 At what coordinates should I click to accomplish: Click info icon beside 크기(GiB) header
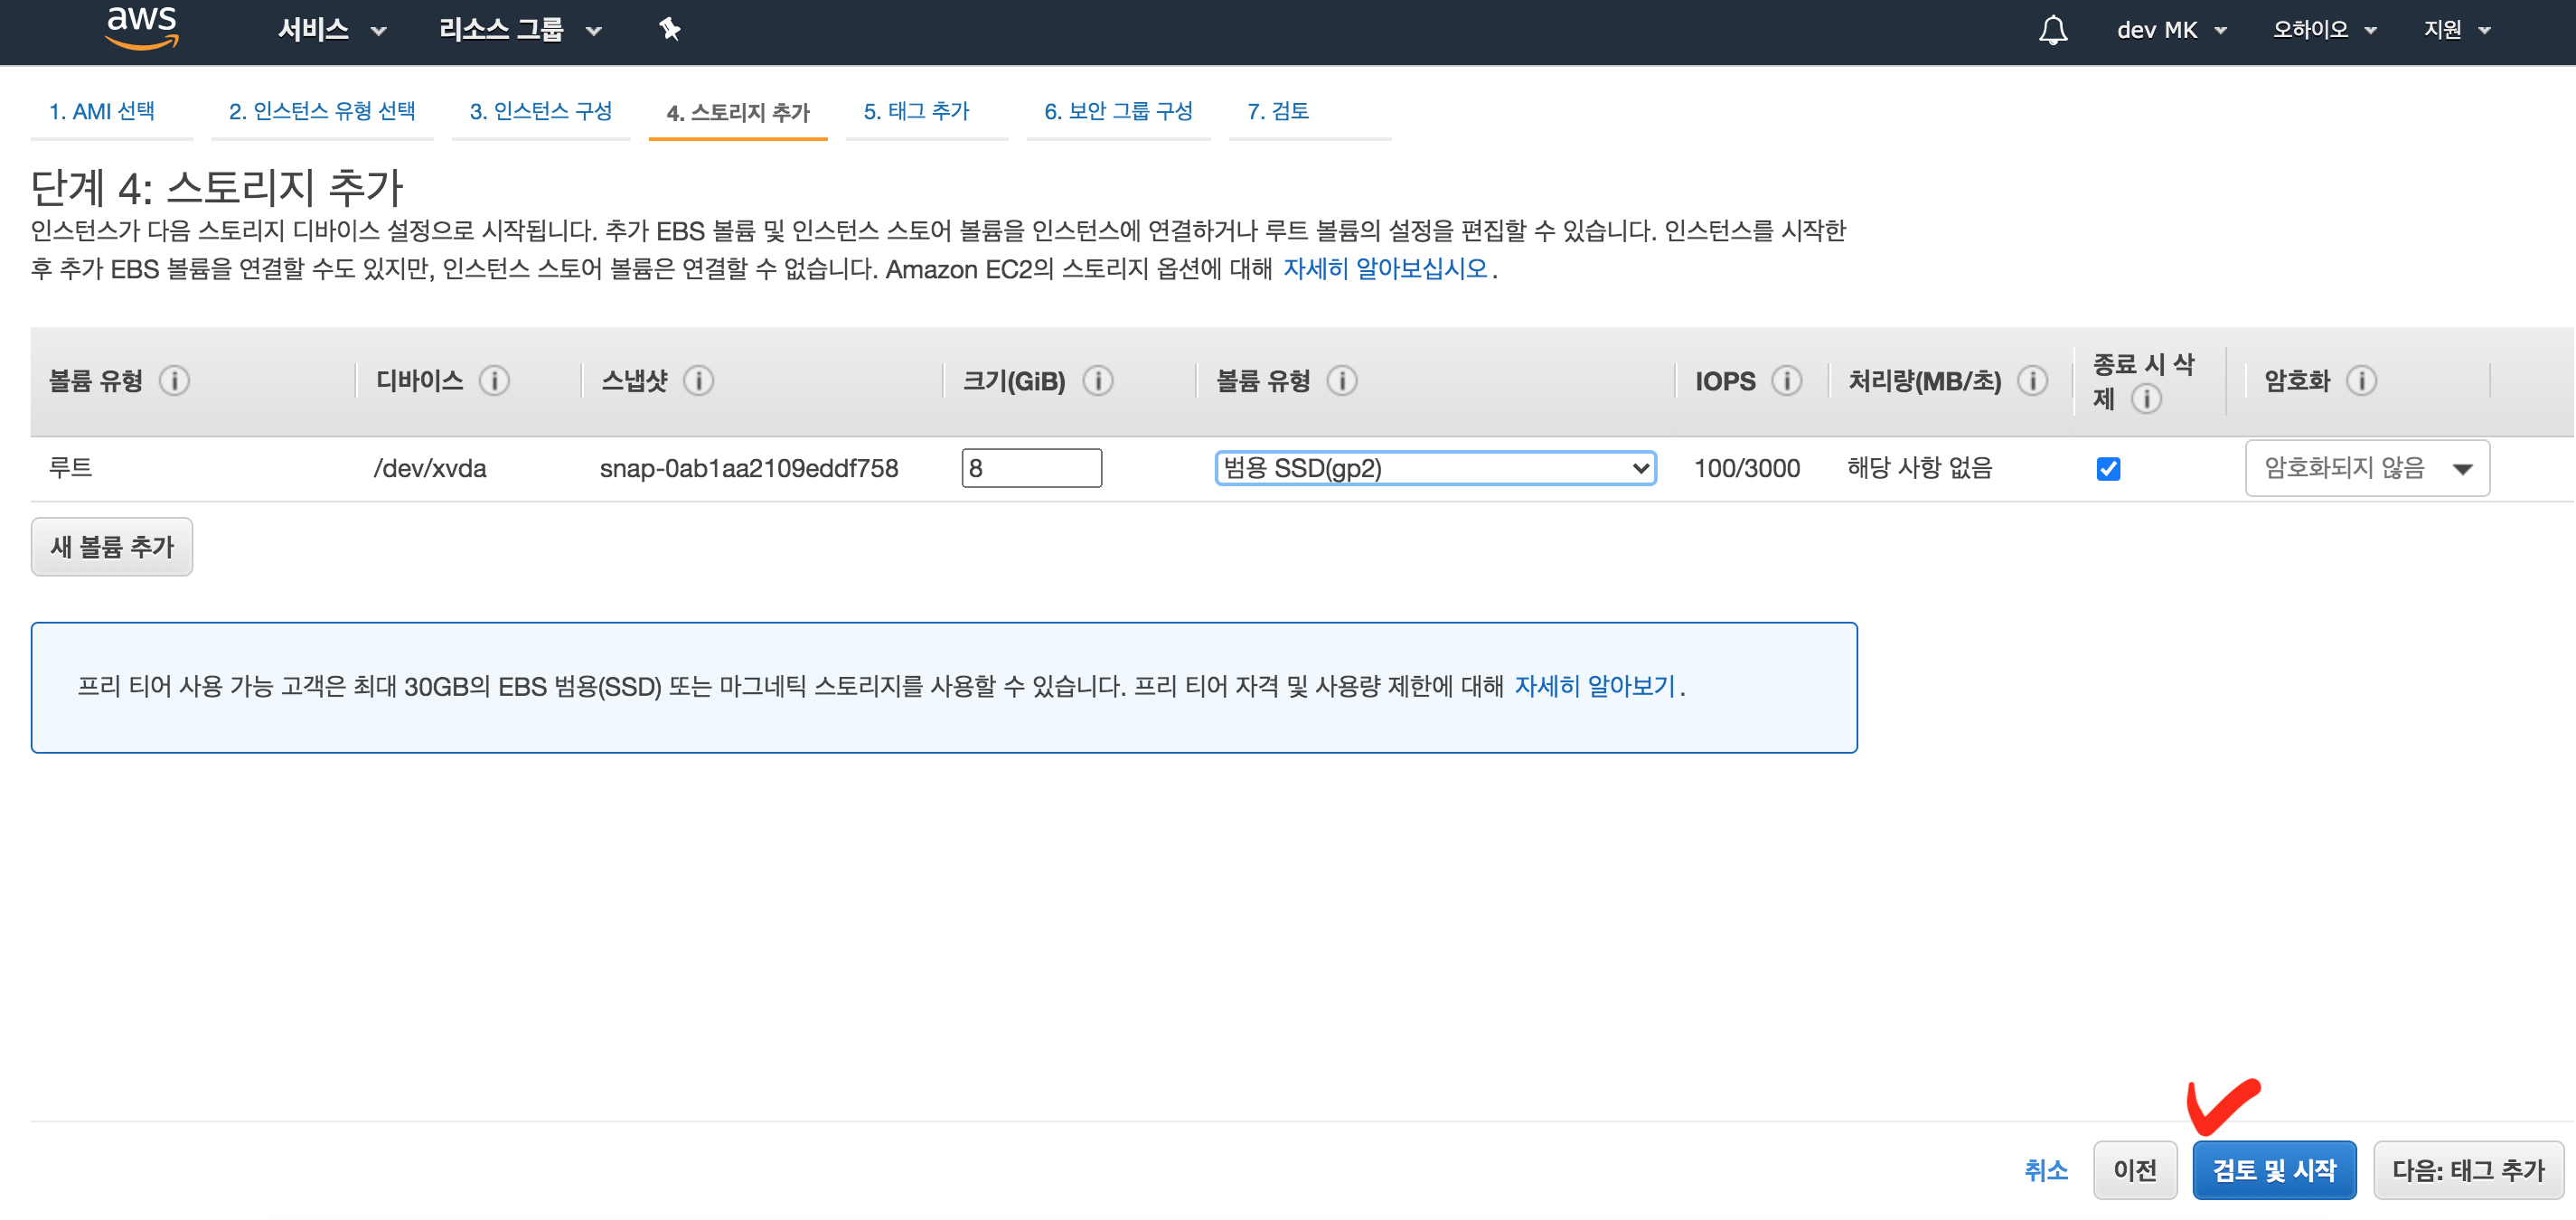[1097, 381]
